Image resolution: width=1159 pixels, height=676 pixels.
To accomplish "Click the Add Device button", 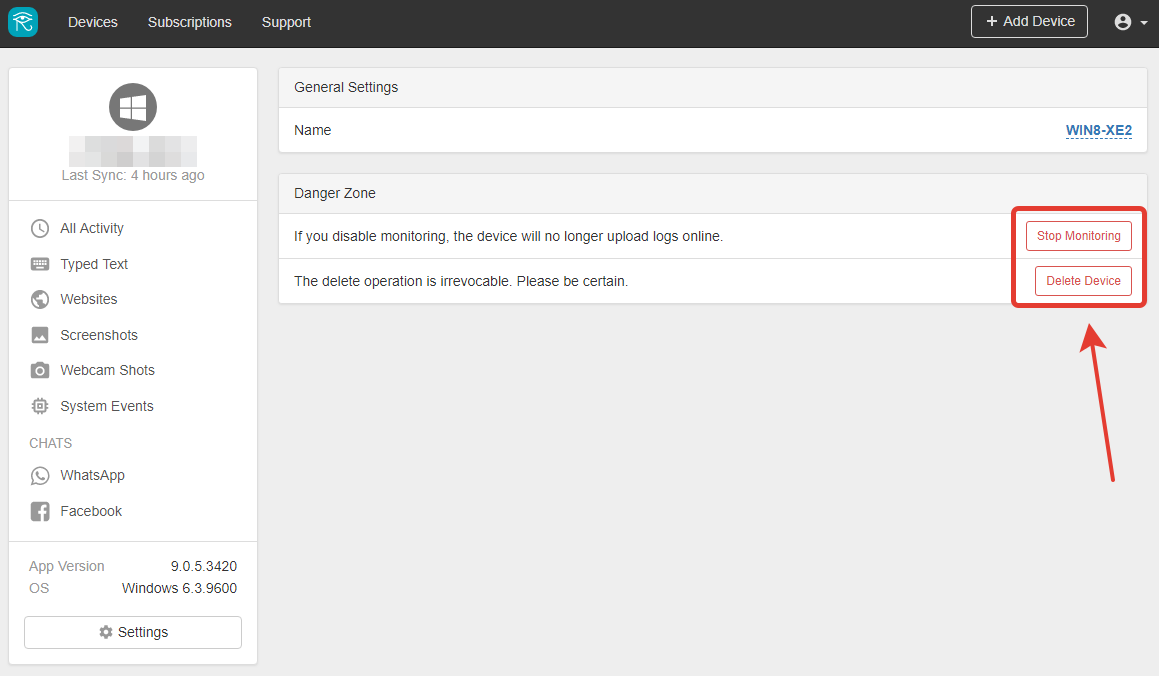I will coord(1029,21).
